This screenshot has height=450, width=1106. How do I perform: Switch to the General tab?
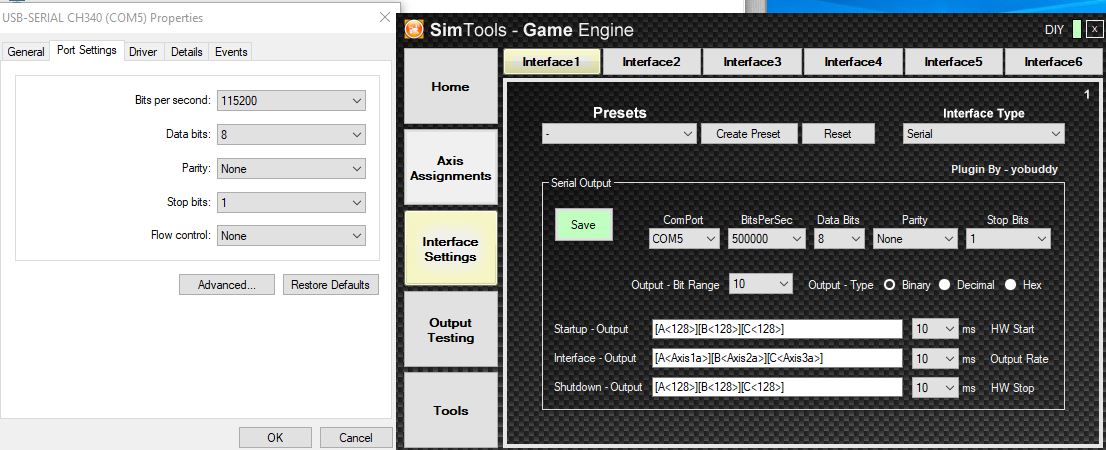(x=26, y=52)
